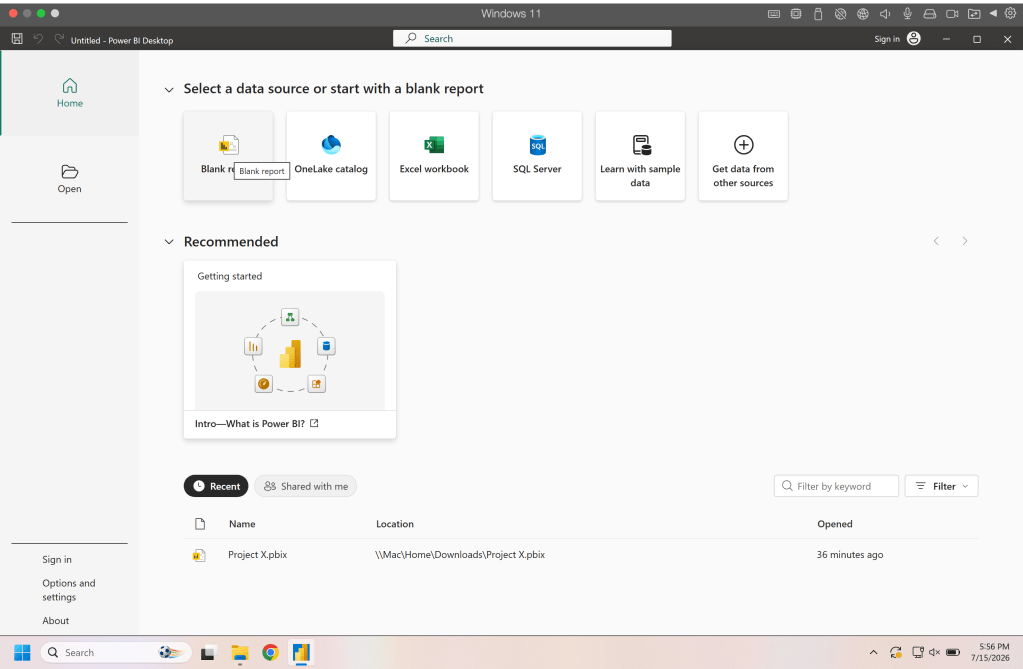Click the Filter by keyword field
The height and width of the screenshot is (669, 1023).
836,486
